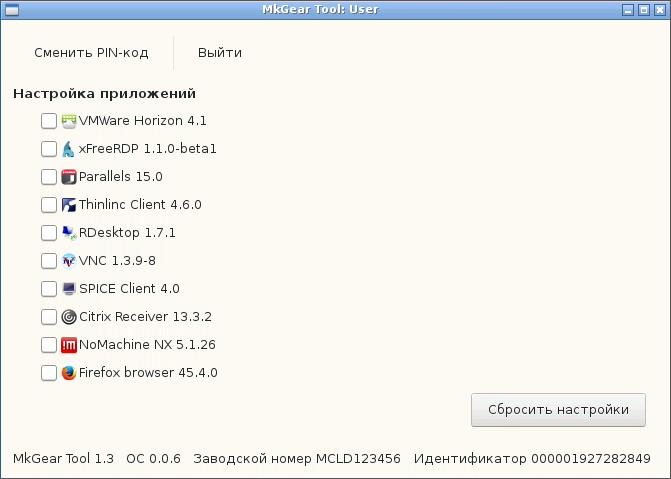Click Выйти to log out
The width and height of the screenshot is (671, 479).
[x=220, y=53]
